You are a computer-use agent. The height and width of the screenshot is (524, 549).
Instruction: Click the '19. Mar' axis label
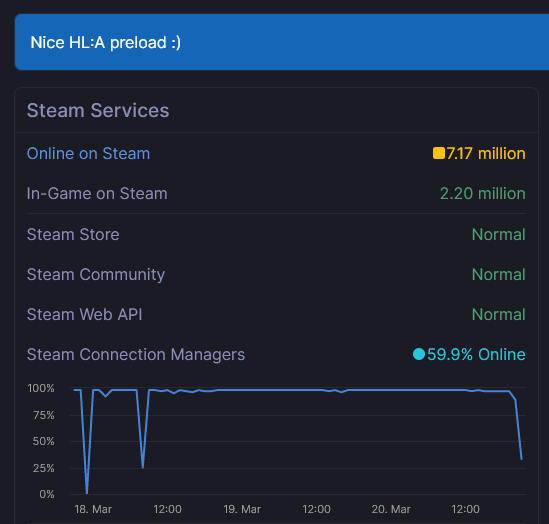242,509
